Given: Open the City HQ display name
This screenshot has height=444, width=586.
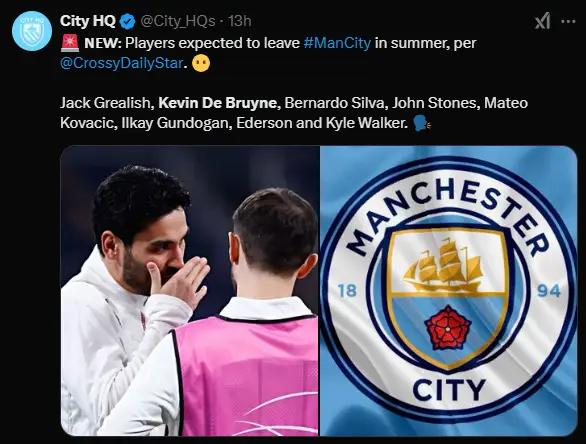Looking at the screenshot, I should coord(88,21).
